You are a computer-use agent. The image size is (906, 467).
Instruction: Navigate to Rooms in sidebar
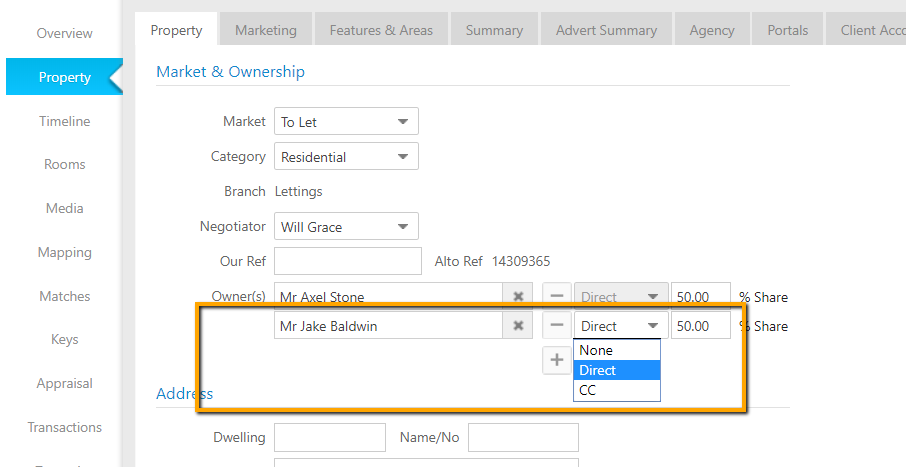coord(64,164)
